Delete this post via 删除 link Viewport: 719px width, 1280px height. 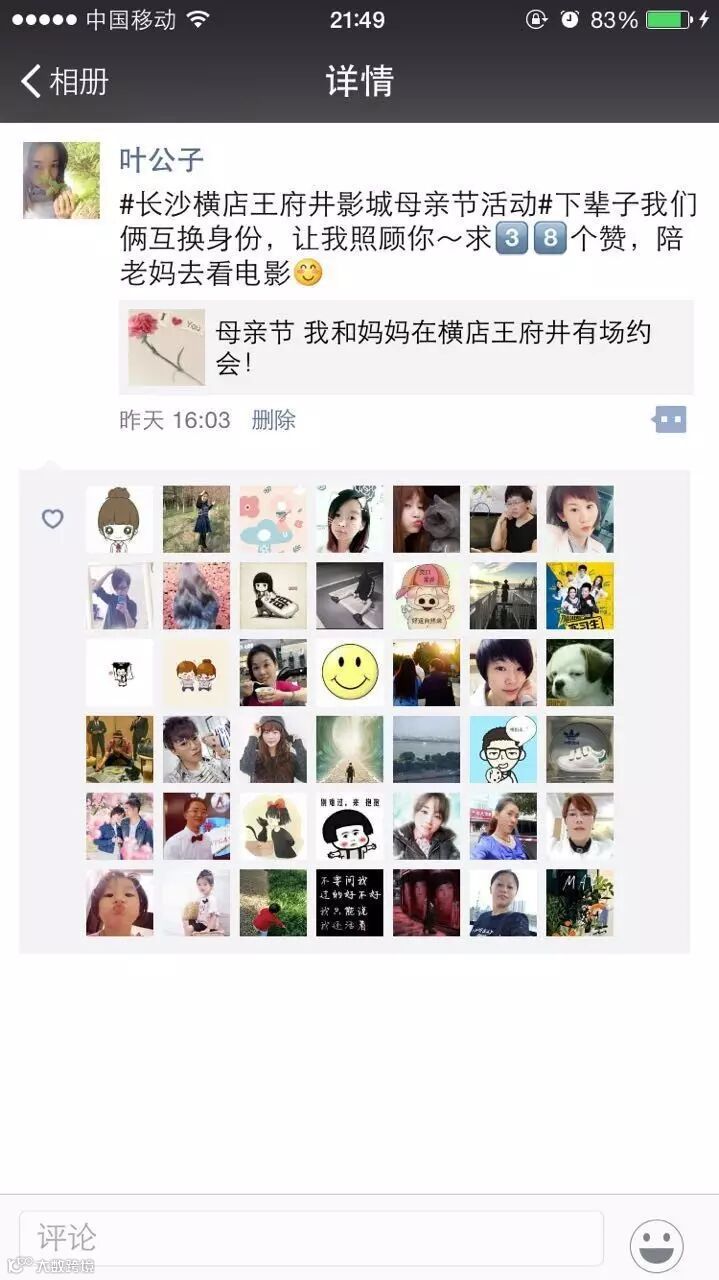pos(273,420)
